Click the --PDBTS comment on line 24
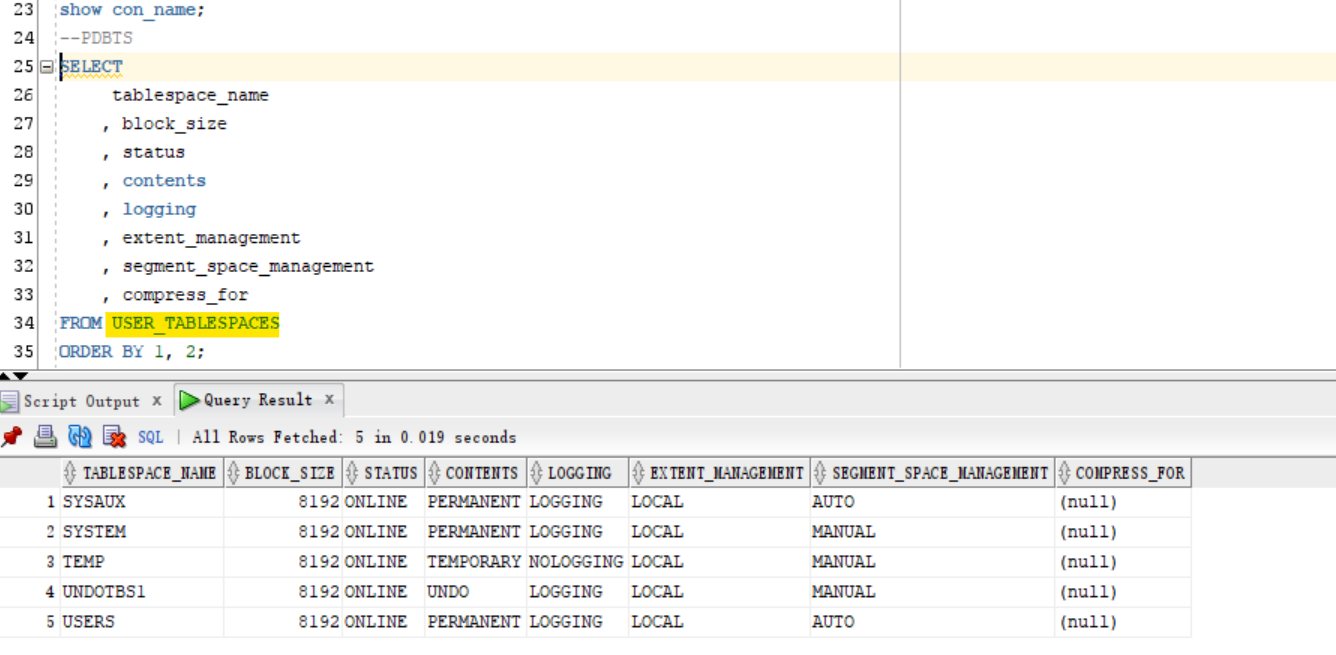This screenshot has height=655, width=1336. pyautogui.click(x=96, y=38)
